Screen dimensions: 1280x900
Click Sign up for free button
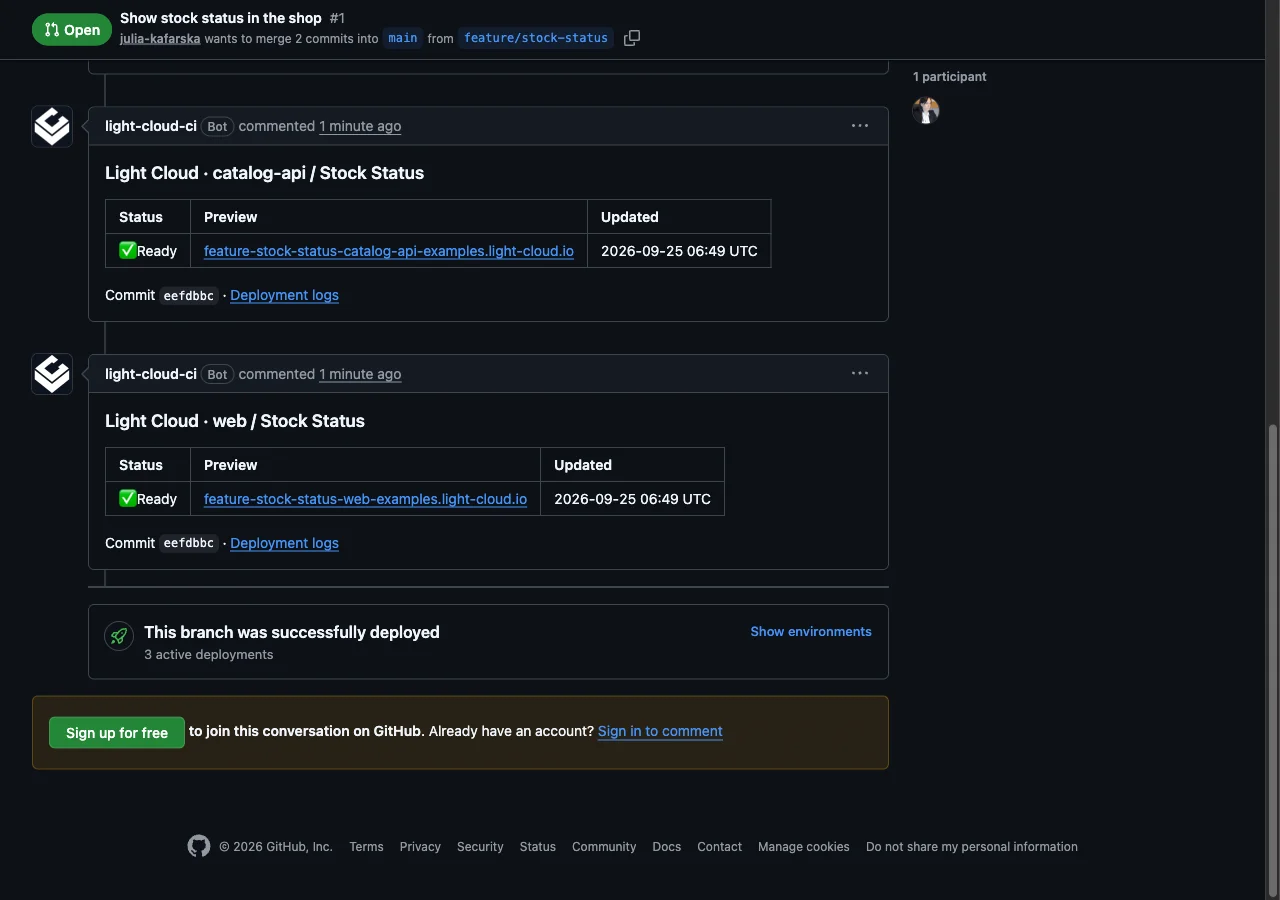point(117,733)
